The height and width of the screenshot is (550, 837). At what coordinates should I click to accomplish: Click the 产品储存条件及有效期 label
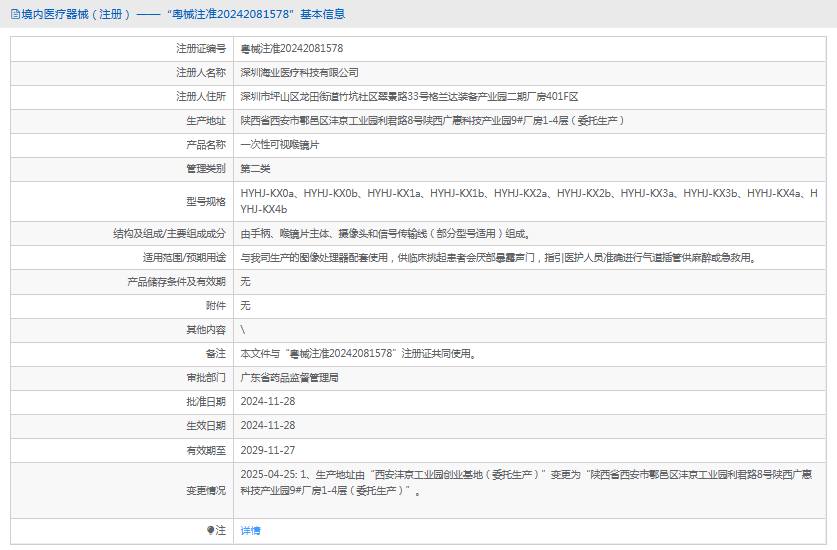tap(177, 281)
